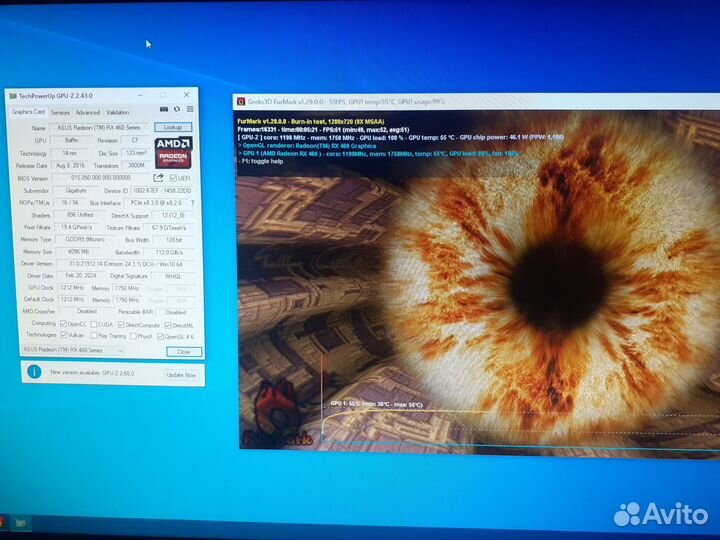Click the Memory Type GDDR5 (Micron) value

point(85,239)
